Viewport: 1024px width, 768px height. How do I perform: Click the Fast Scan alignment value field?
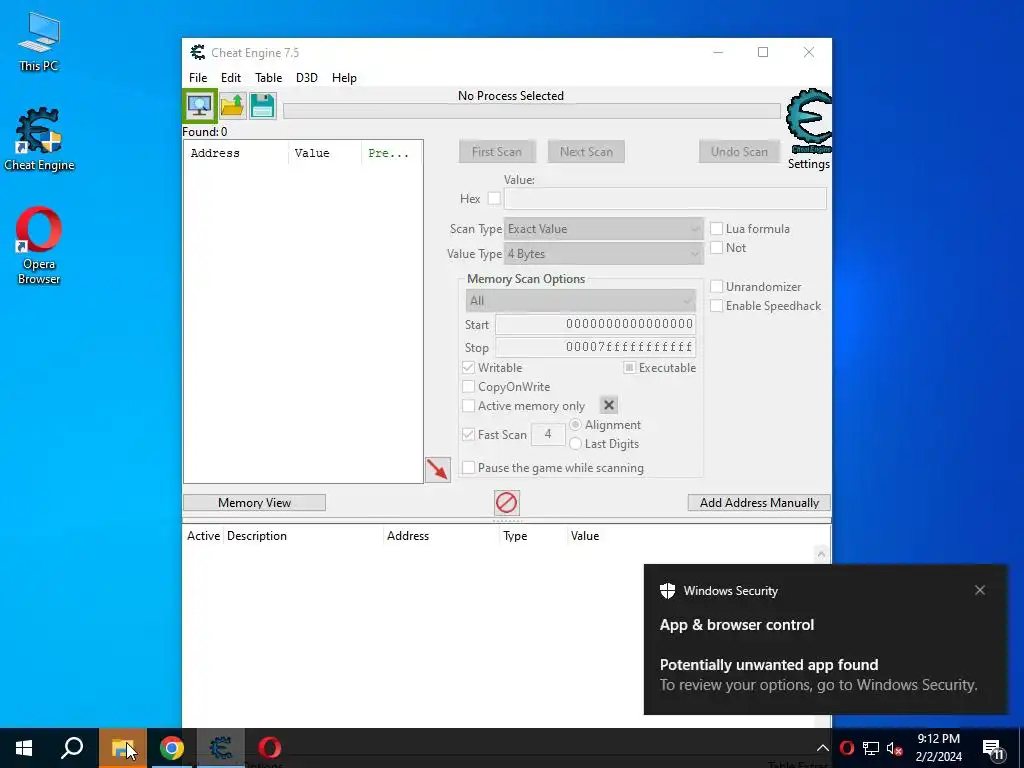coord(548,434)
